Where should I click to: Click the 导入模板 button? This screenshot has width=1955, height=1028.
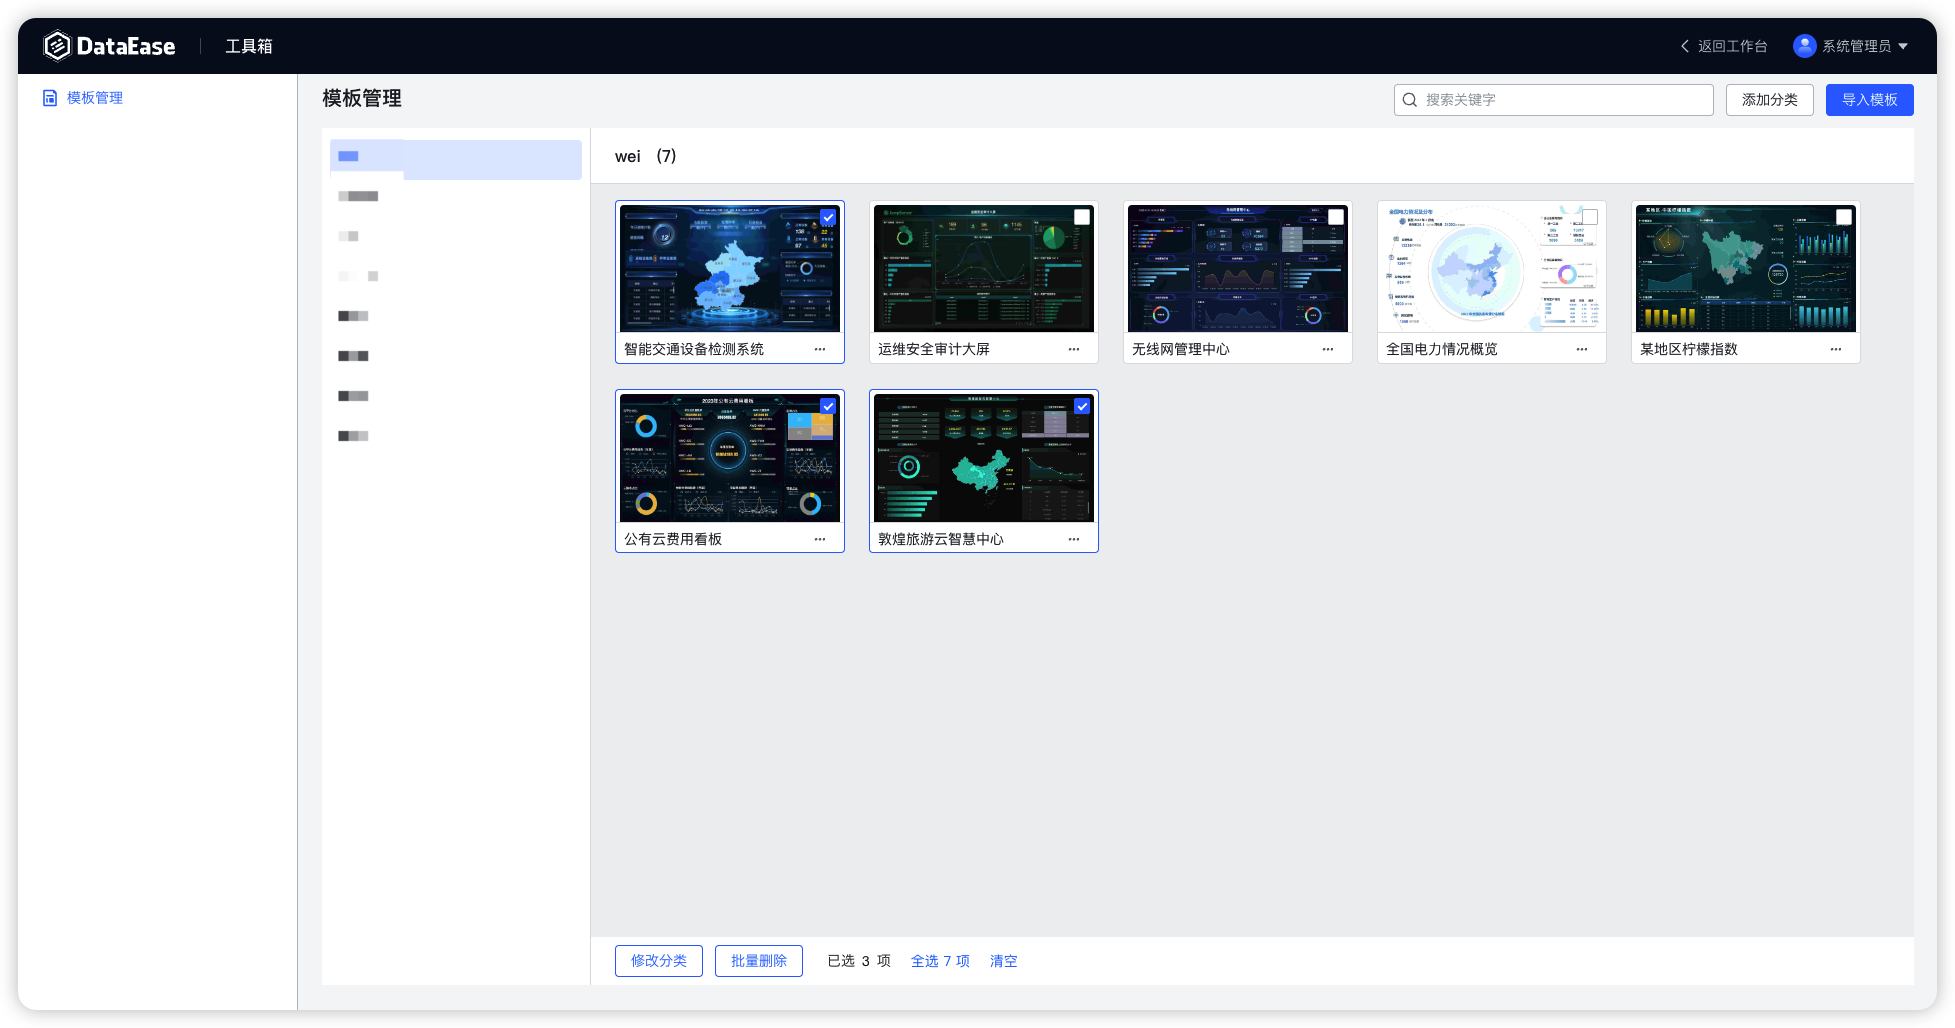click(x=1869, y=100)
